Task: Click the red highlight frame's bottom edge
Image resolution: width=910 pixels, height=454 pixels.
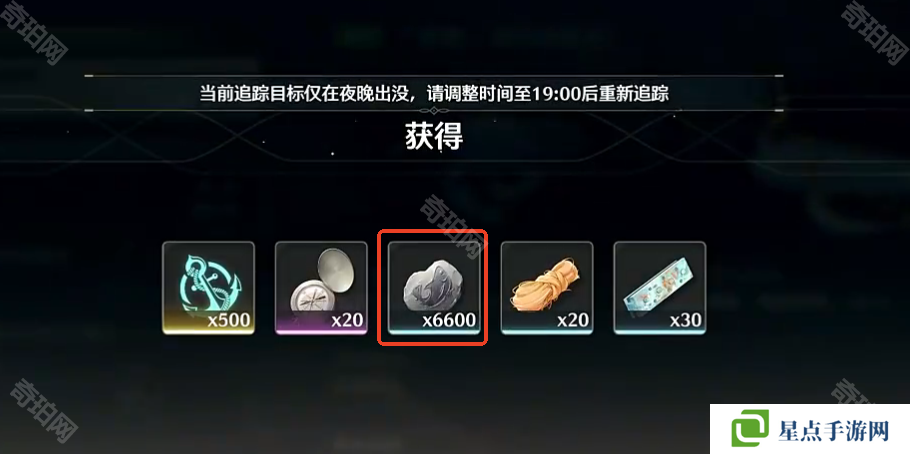Action: tap(432, 343)
